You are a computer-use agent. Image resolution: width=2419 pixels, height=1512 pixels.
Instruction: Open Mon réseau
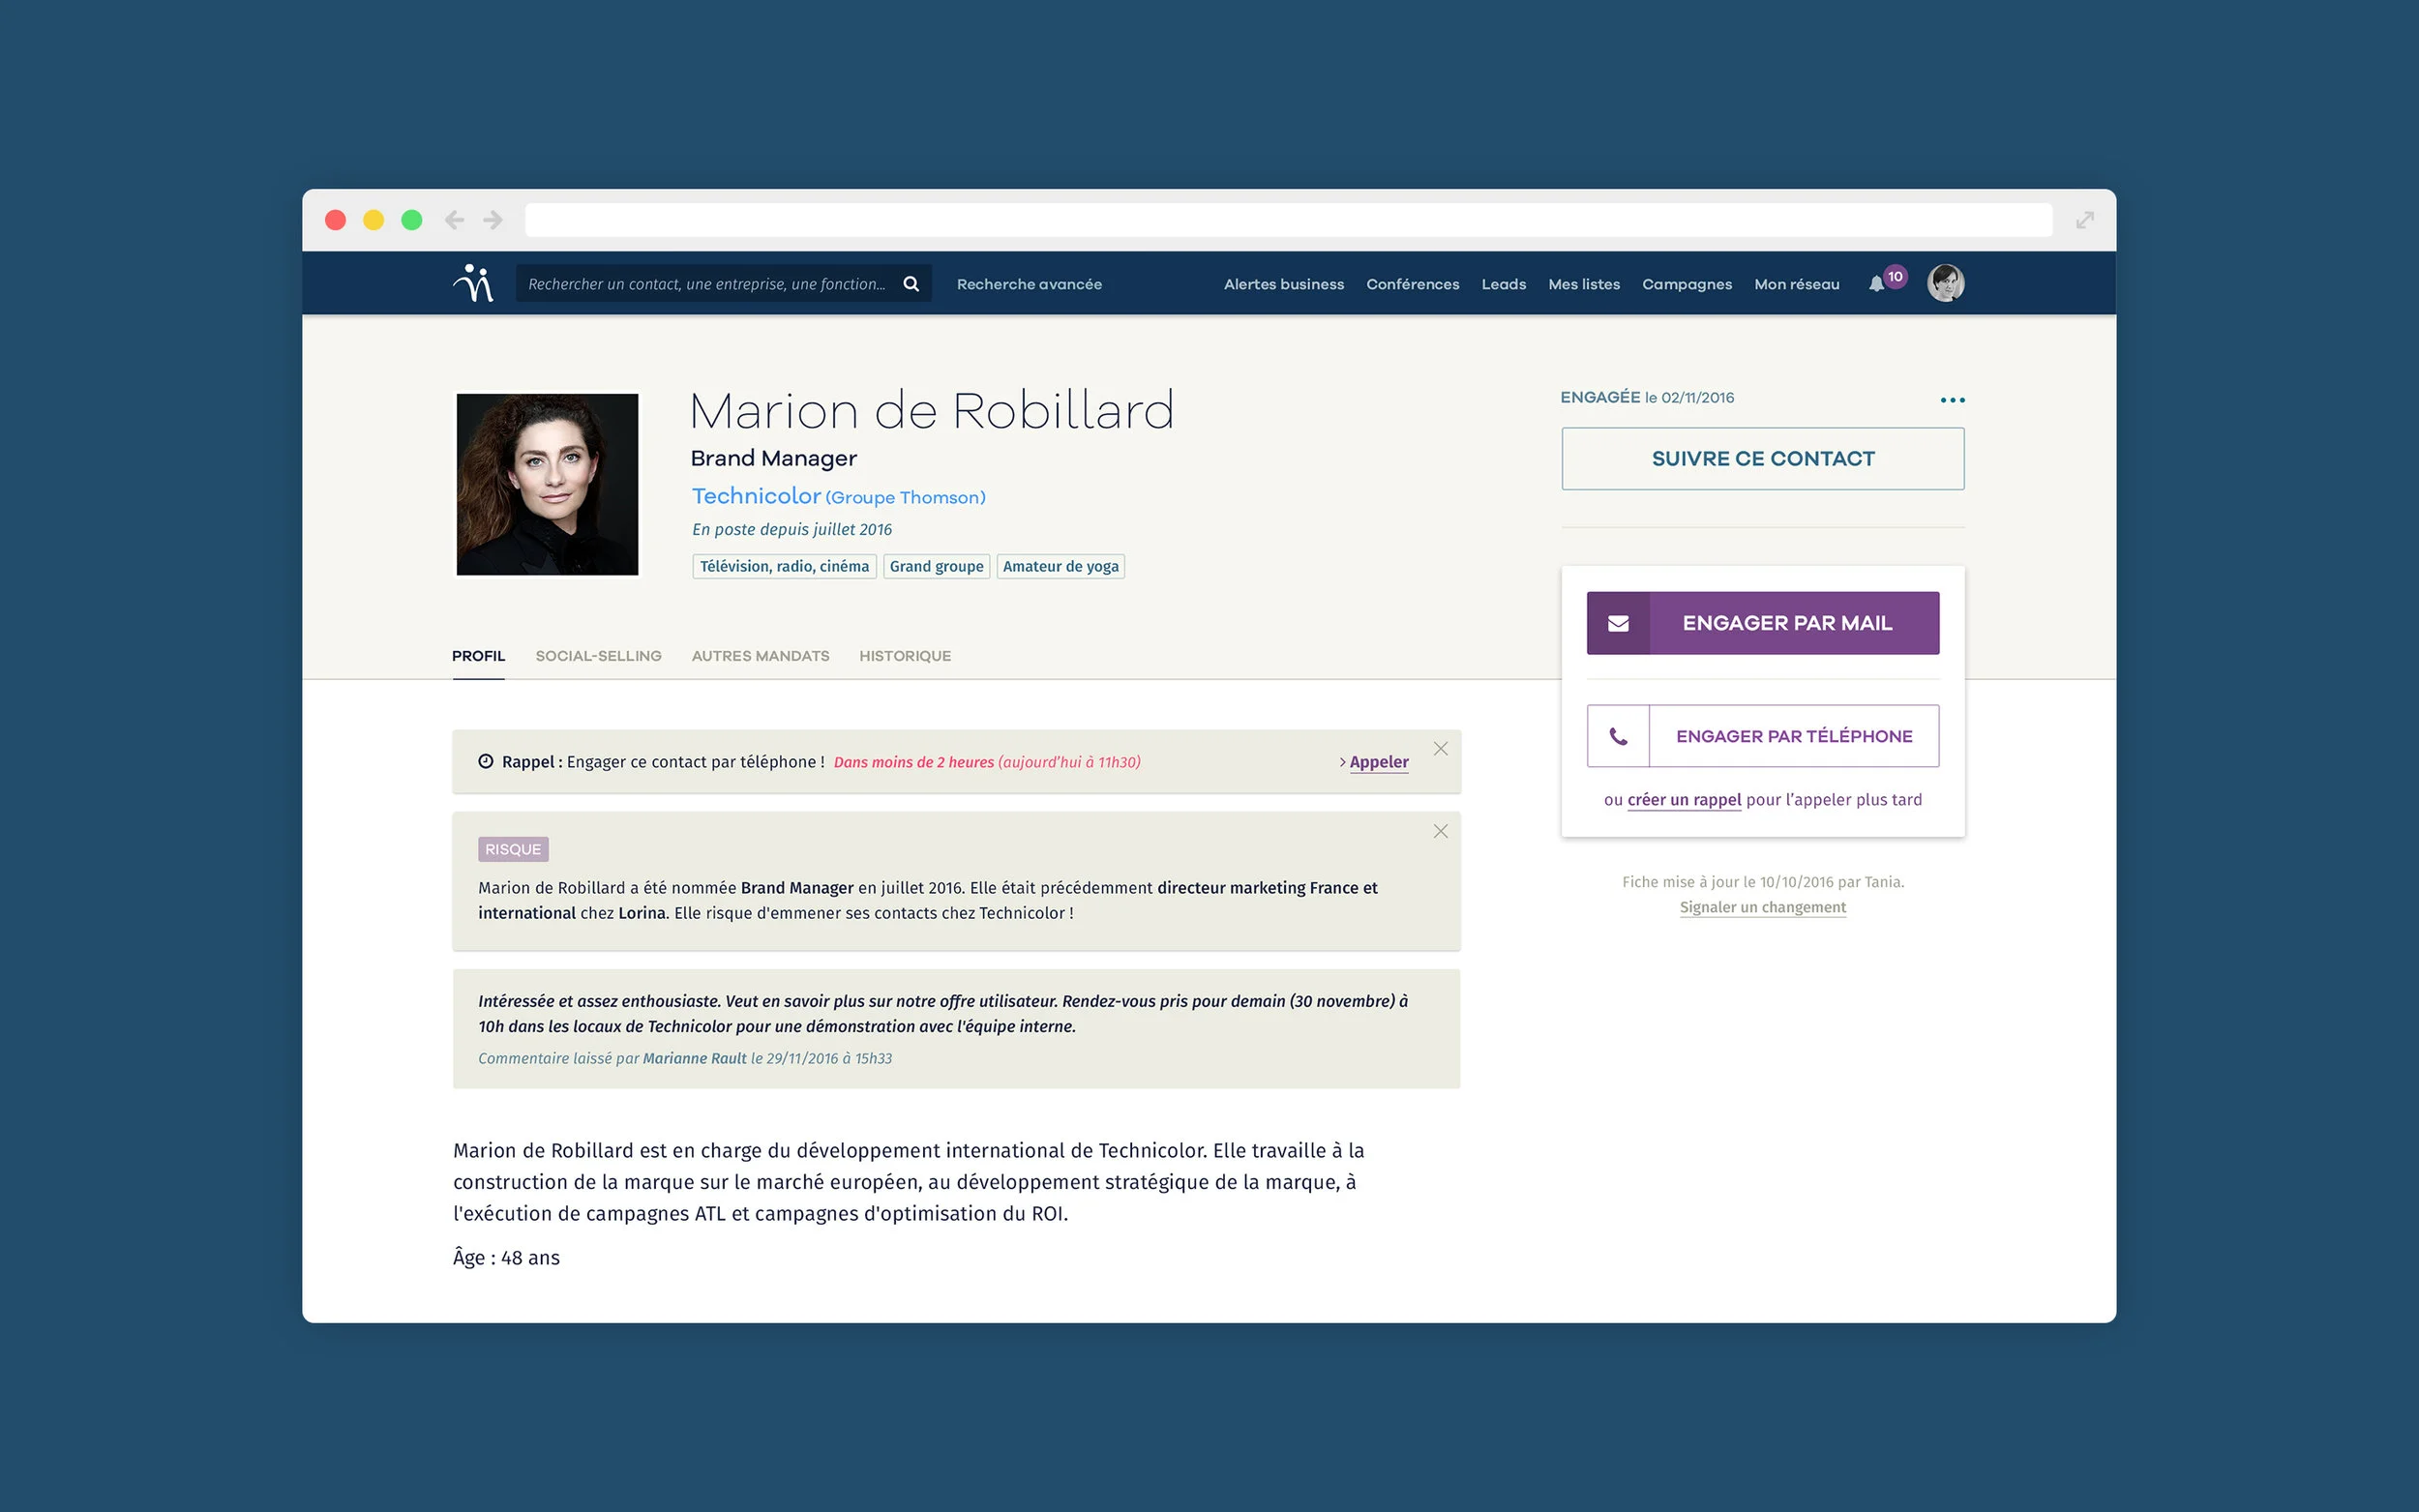(x=1796, y=284)
